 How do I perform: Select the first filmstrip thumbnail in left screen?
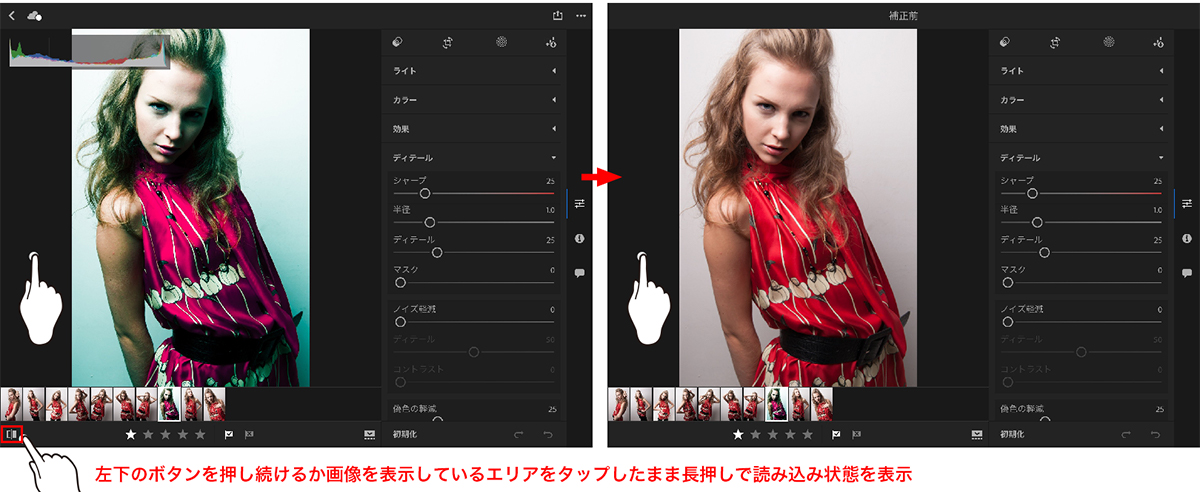click(x=11, y=404)
